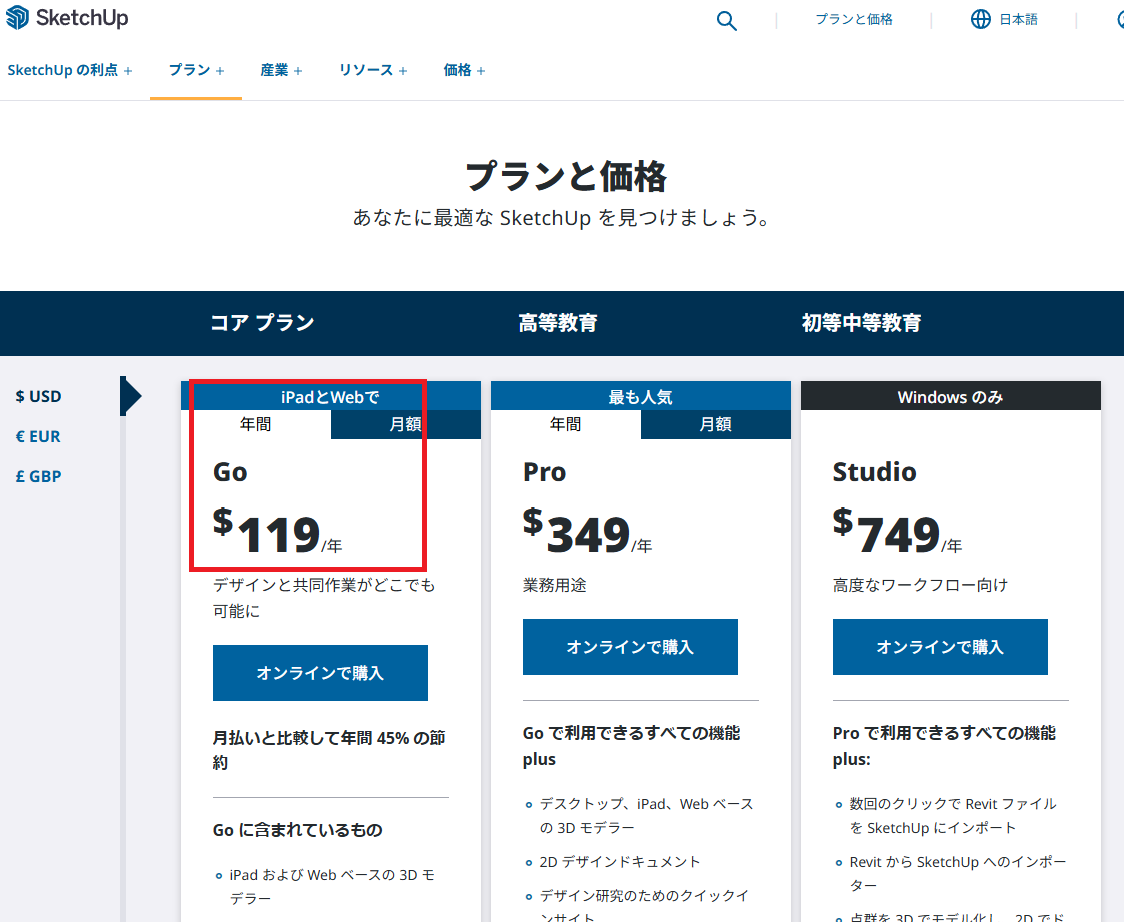This screenshot has width=1124, height=922.
Task: Switch to the 初等中等教育 tab
Action: point(861,323)
